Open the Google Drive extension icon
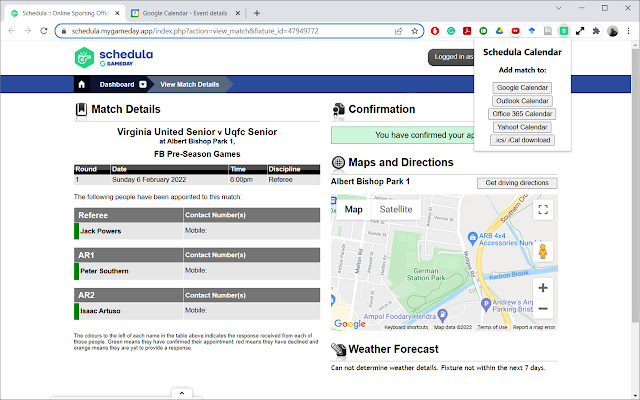640x400 pixels. [x=499, y=31]
